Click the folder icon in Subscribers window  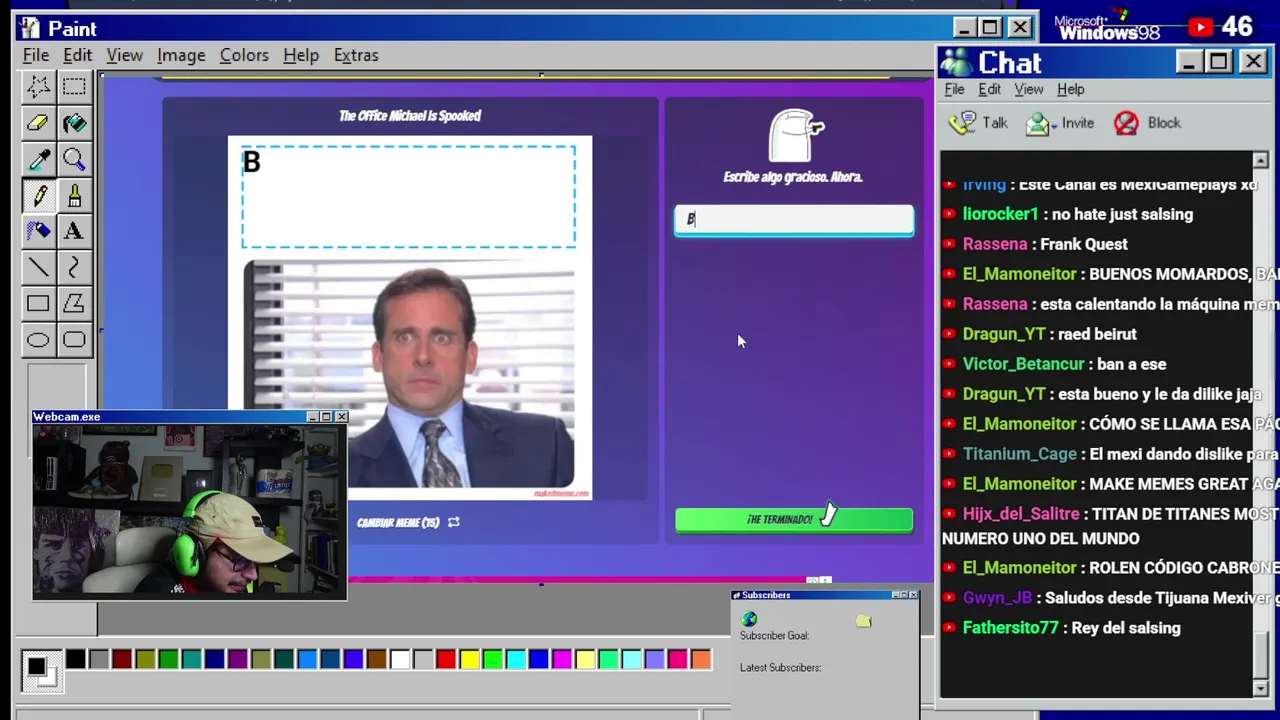[x=863, y=621]
